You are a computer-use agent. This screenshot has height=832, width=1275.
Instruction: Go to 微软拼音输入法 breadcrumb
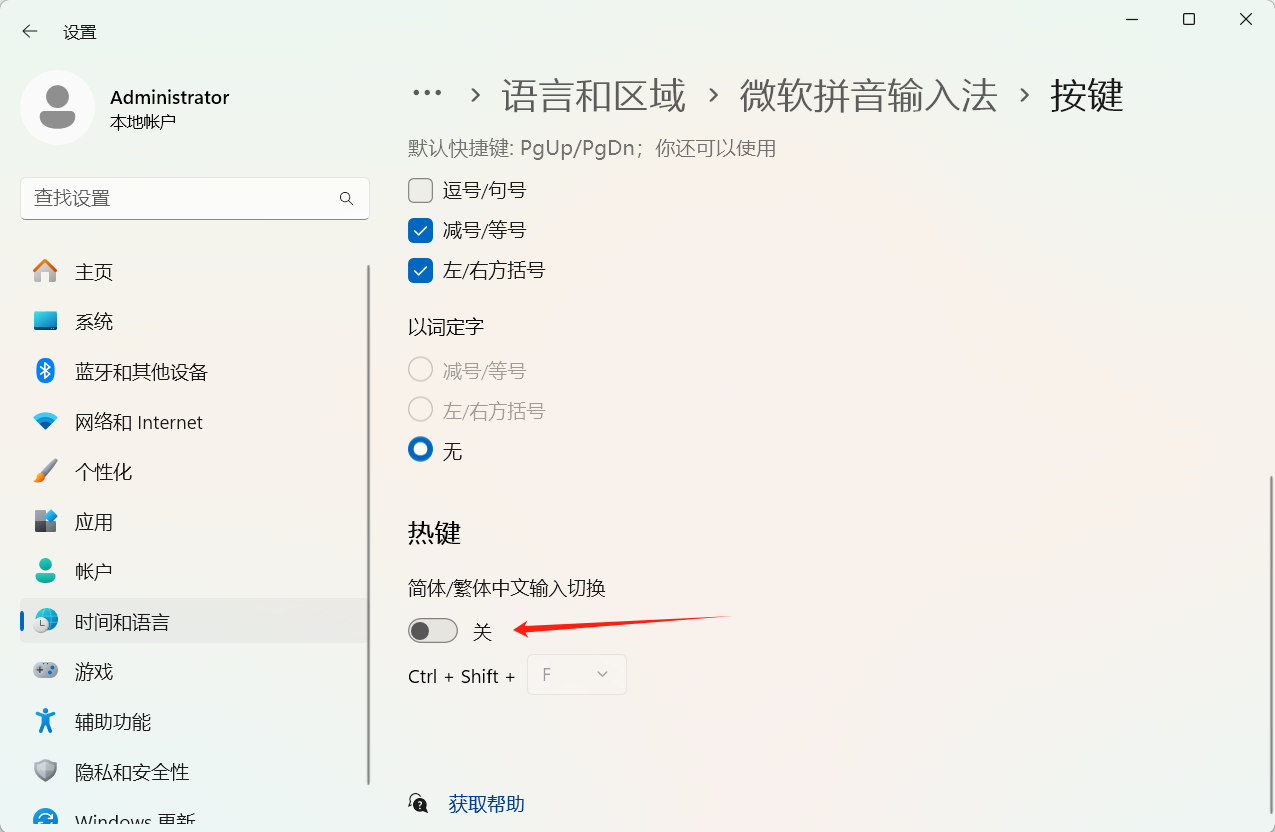point(869,96)
